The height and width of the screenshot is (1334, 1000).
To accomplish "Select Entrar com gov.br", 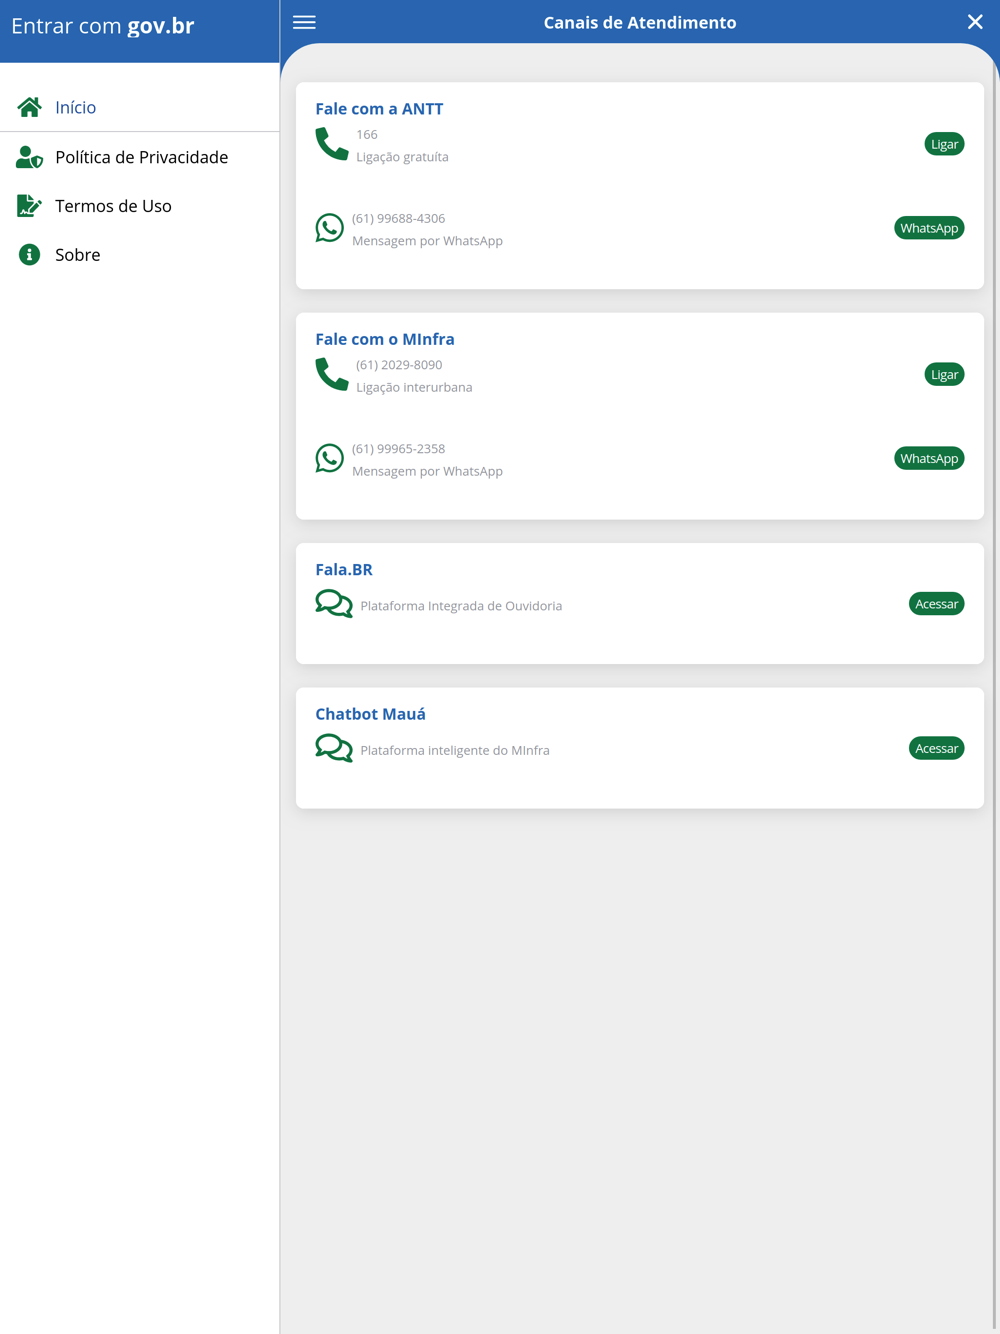I will 102,26.
